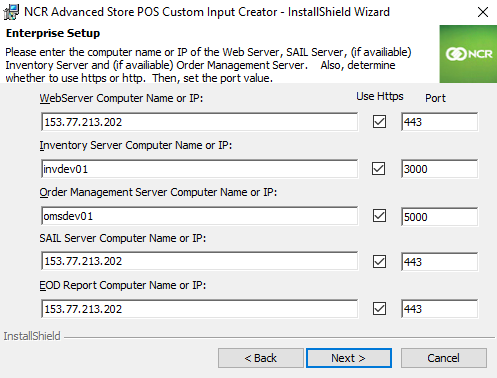Edit the WebServer port 443 field
Viewport: 497px width, 378px height.
click(440, 122)
